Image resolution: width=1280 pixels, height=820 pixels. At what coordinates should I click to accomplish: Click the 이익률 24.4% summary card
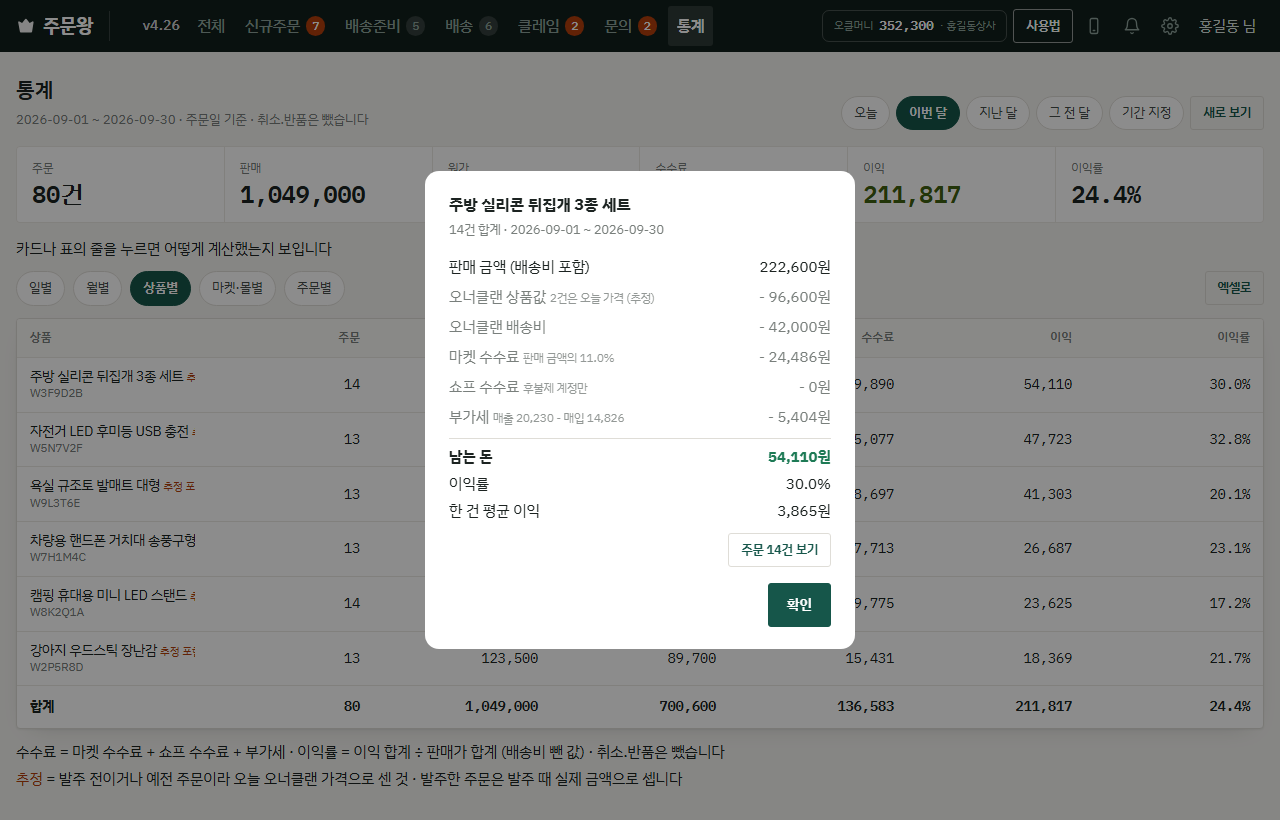1159,185
